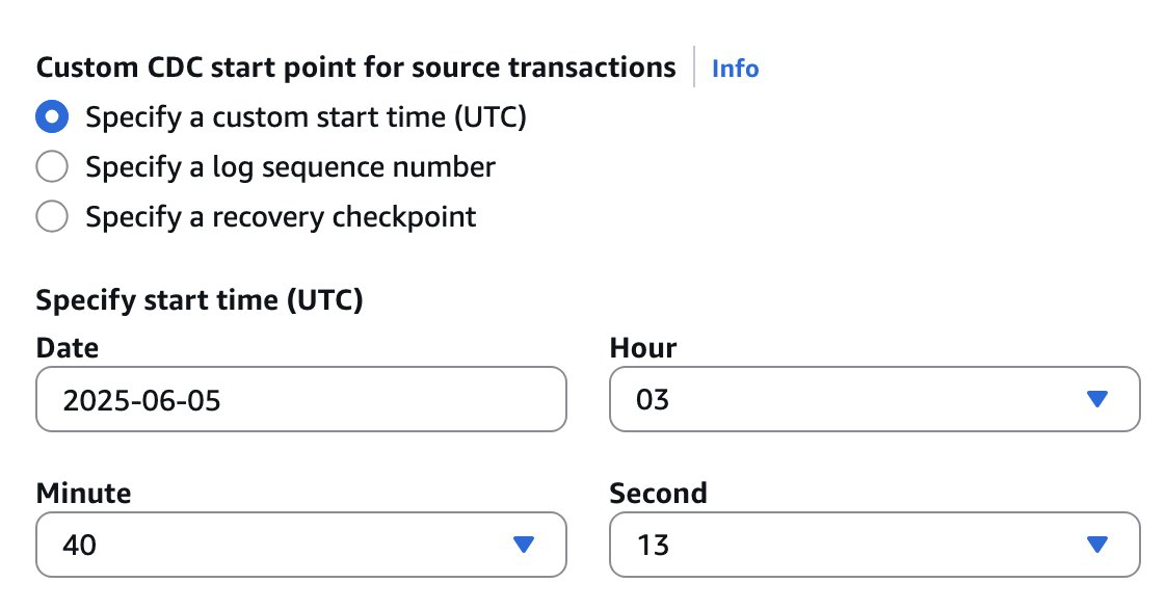The width and height of the screenshot is (1166, 610).
Task: Select the custom start time radio button
Action: pos(52,118)
